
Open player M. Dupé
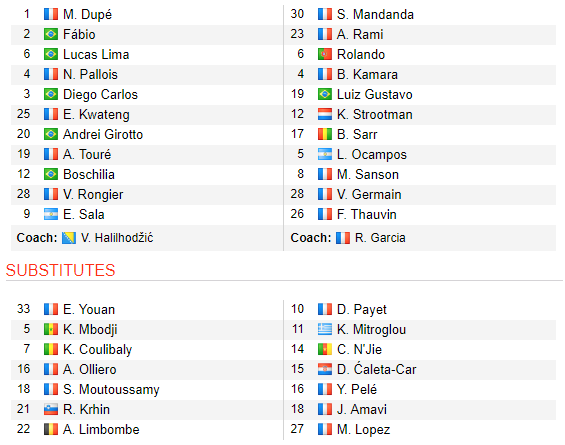pos(87,14)
